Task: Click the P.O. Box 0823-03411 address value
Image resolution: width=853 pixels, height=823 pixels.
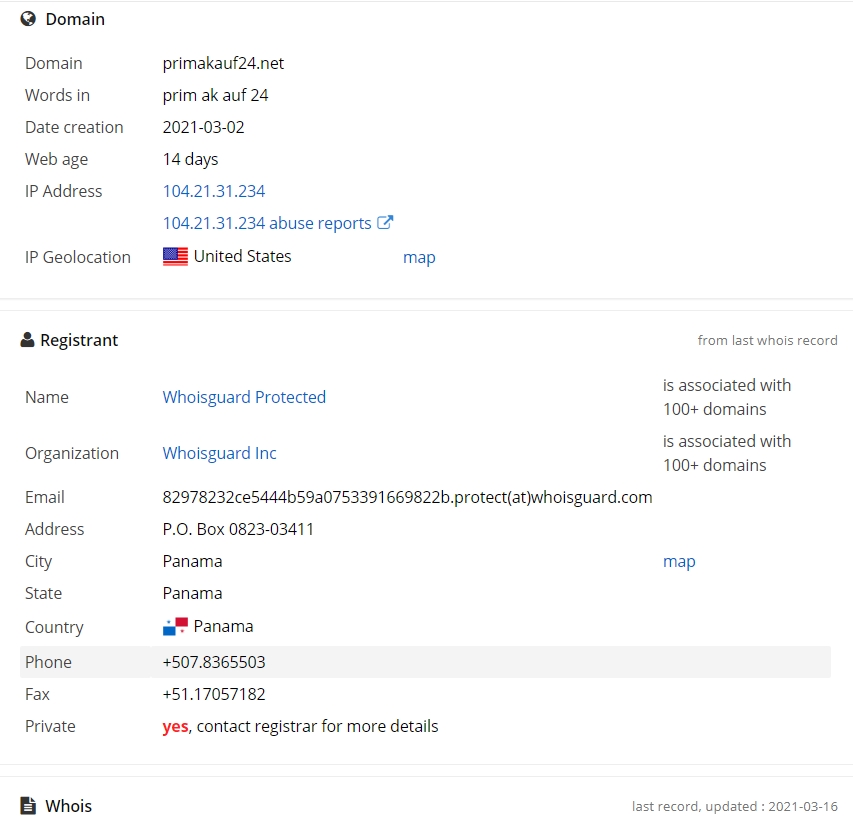Action: point(238,529)
